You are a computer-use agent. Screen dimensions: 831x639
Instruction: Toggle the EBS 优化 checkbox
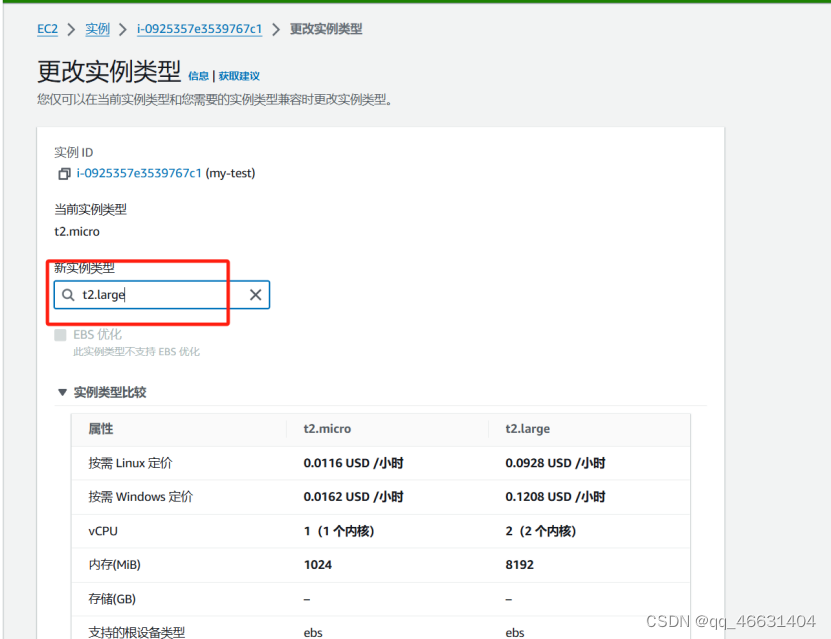click(60, 335)
